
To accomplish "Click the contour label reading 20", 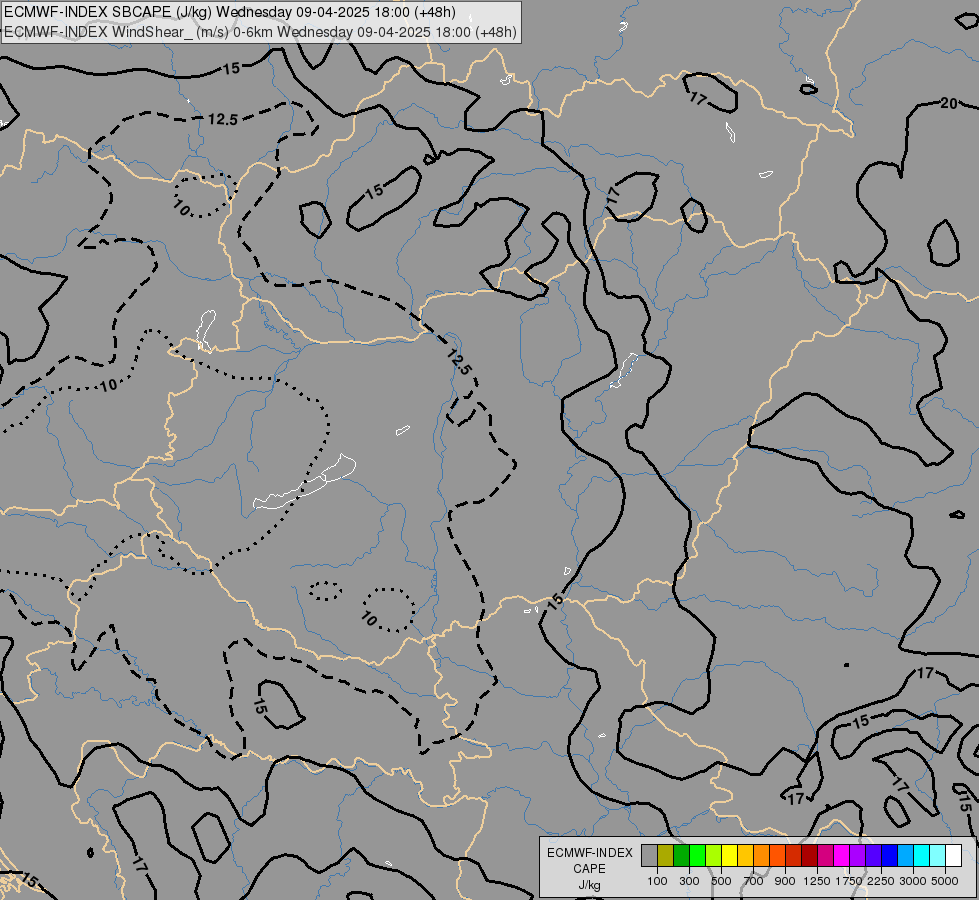I will click(x=949, y=103).
